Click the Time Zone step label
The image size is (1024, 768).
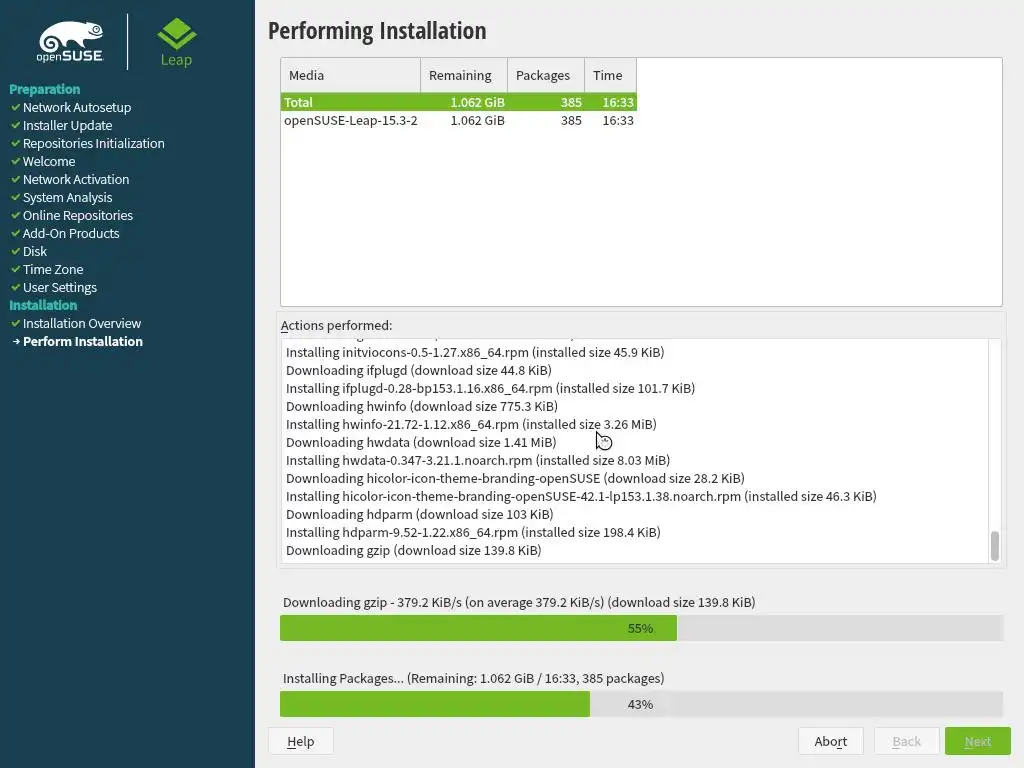coord(53,269)
